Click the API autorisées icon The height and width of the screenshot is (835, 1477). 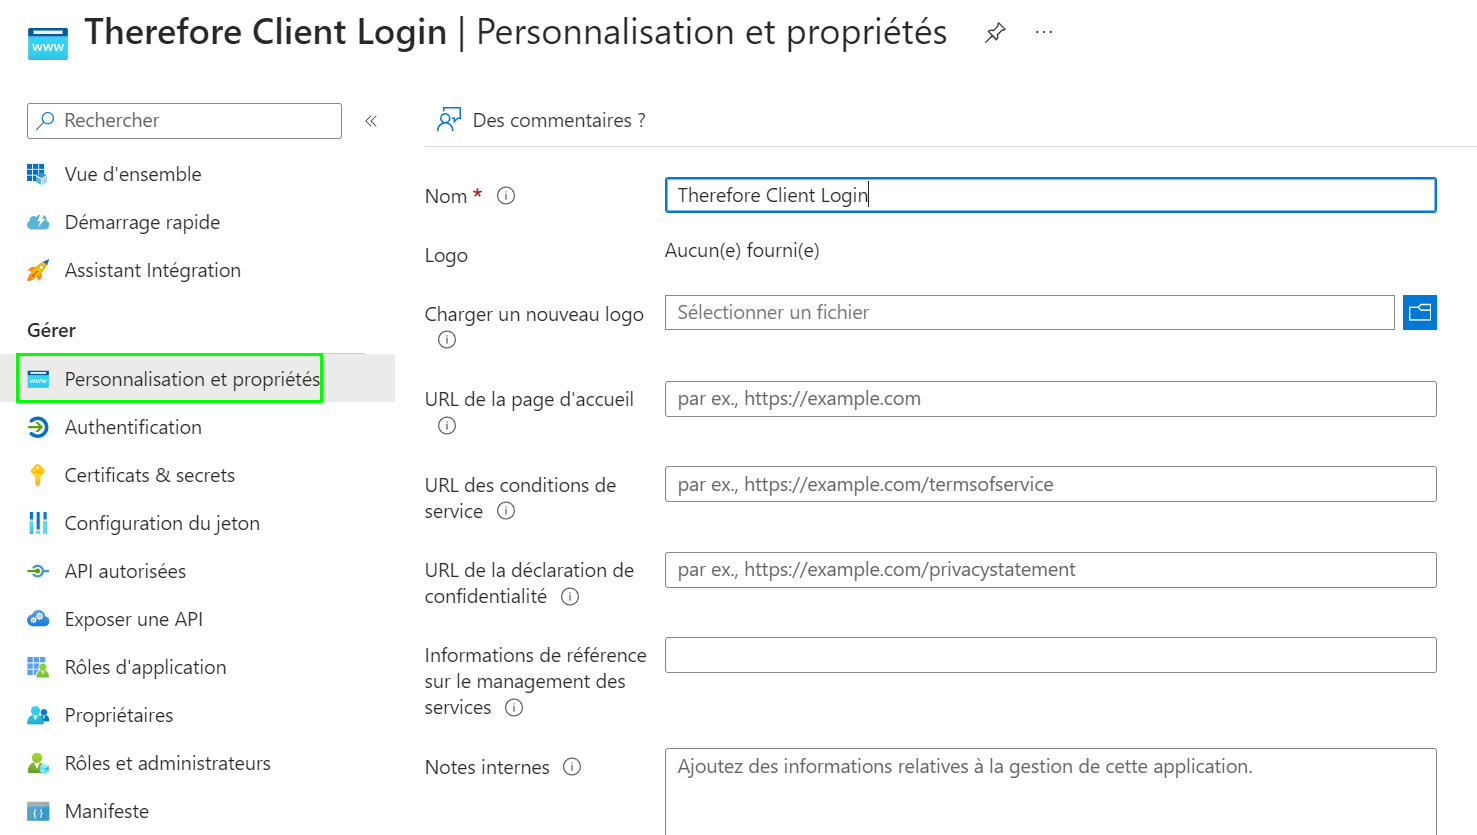click(x=37, y=571)
